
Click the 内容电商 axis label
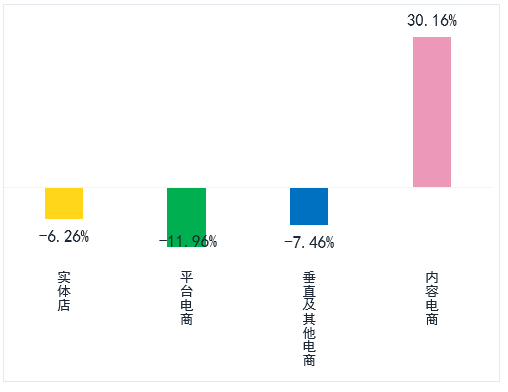tap(432, 298)
